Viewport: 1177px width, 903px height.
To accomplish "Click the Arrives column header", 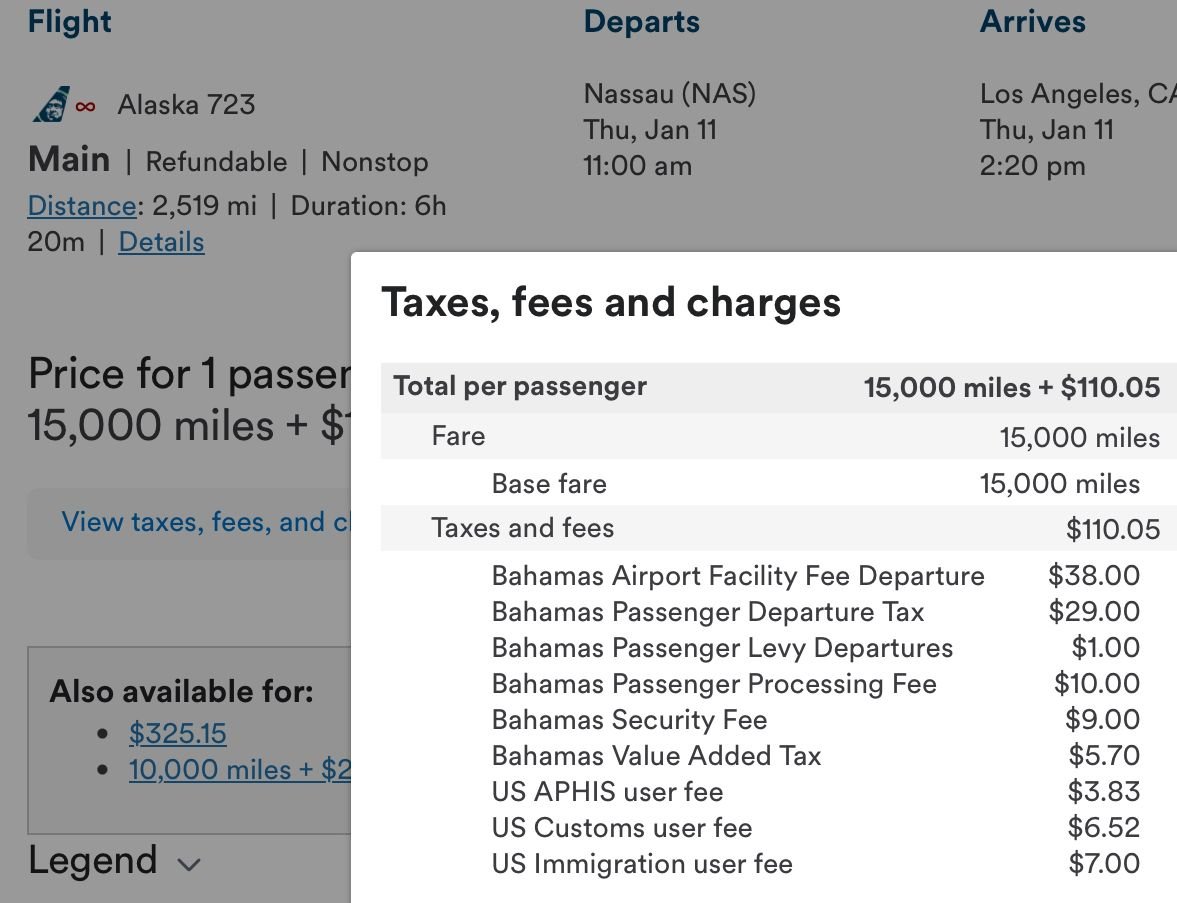I will point(1032,22).
